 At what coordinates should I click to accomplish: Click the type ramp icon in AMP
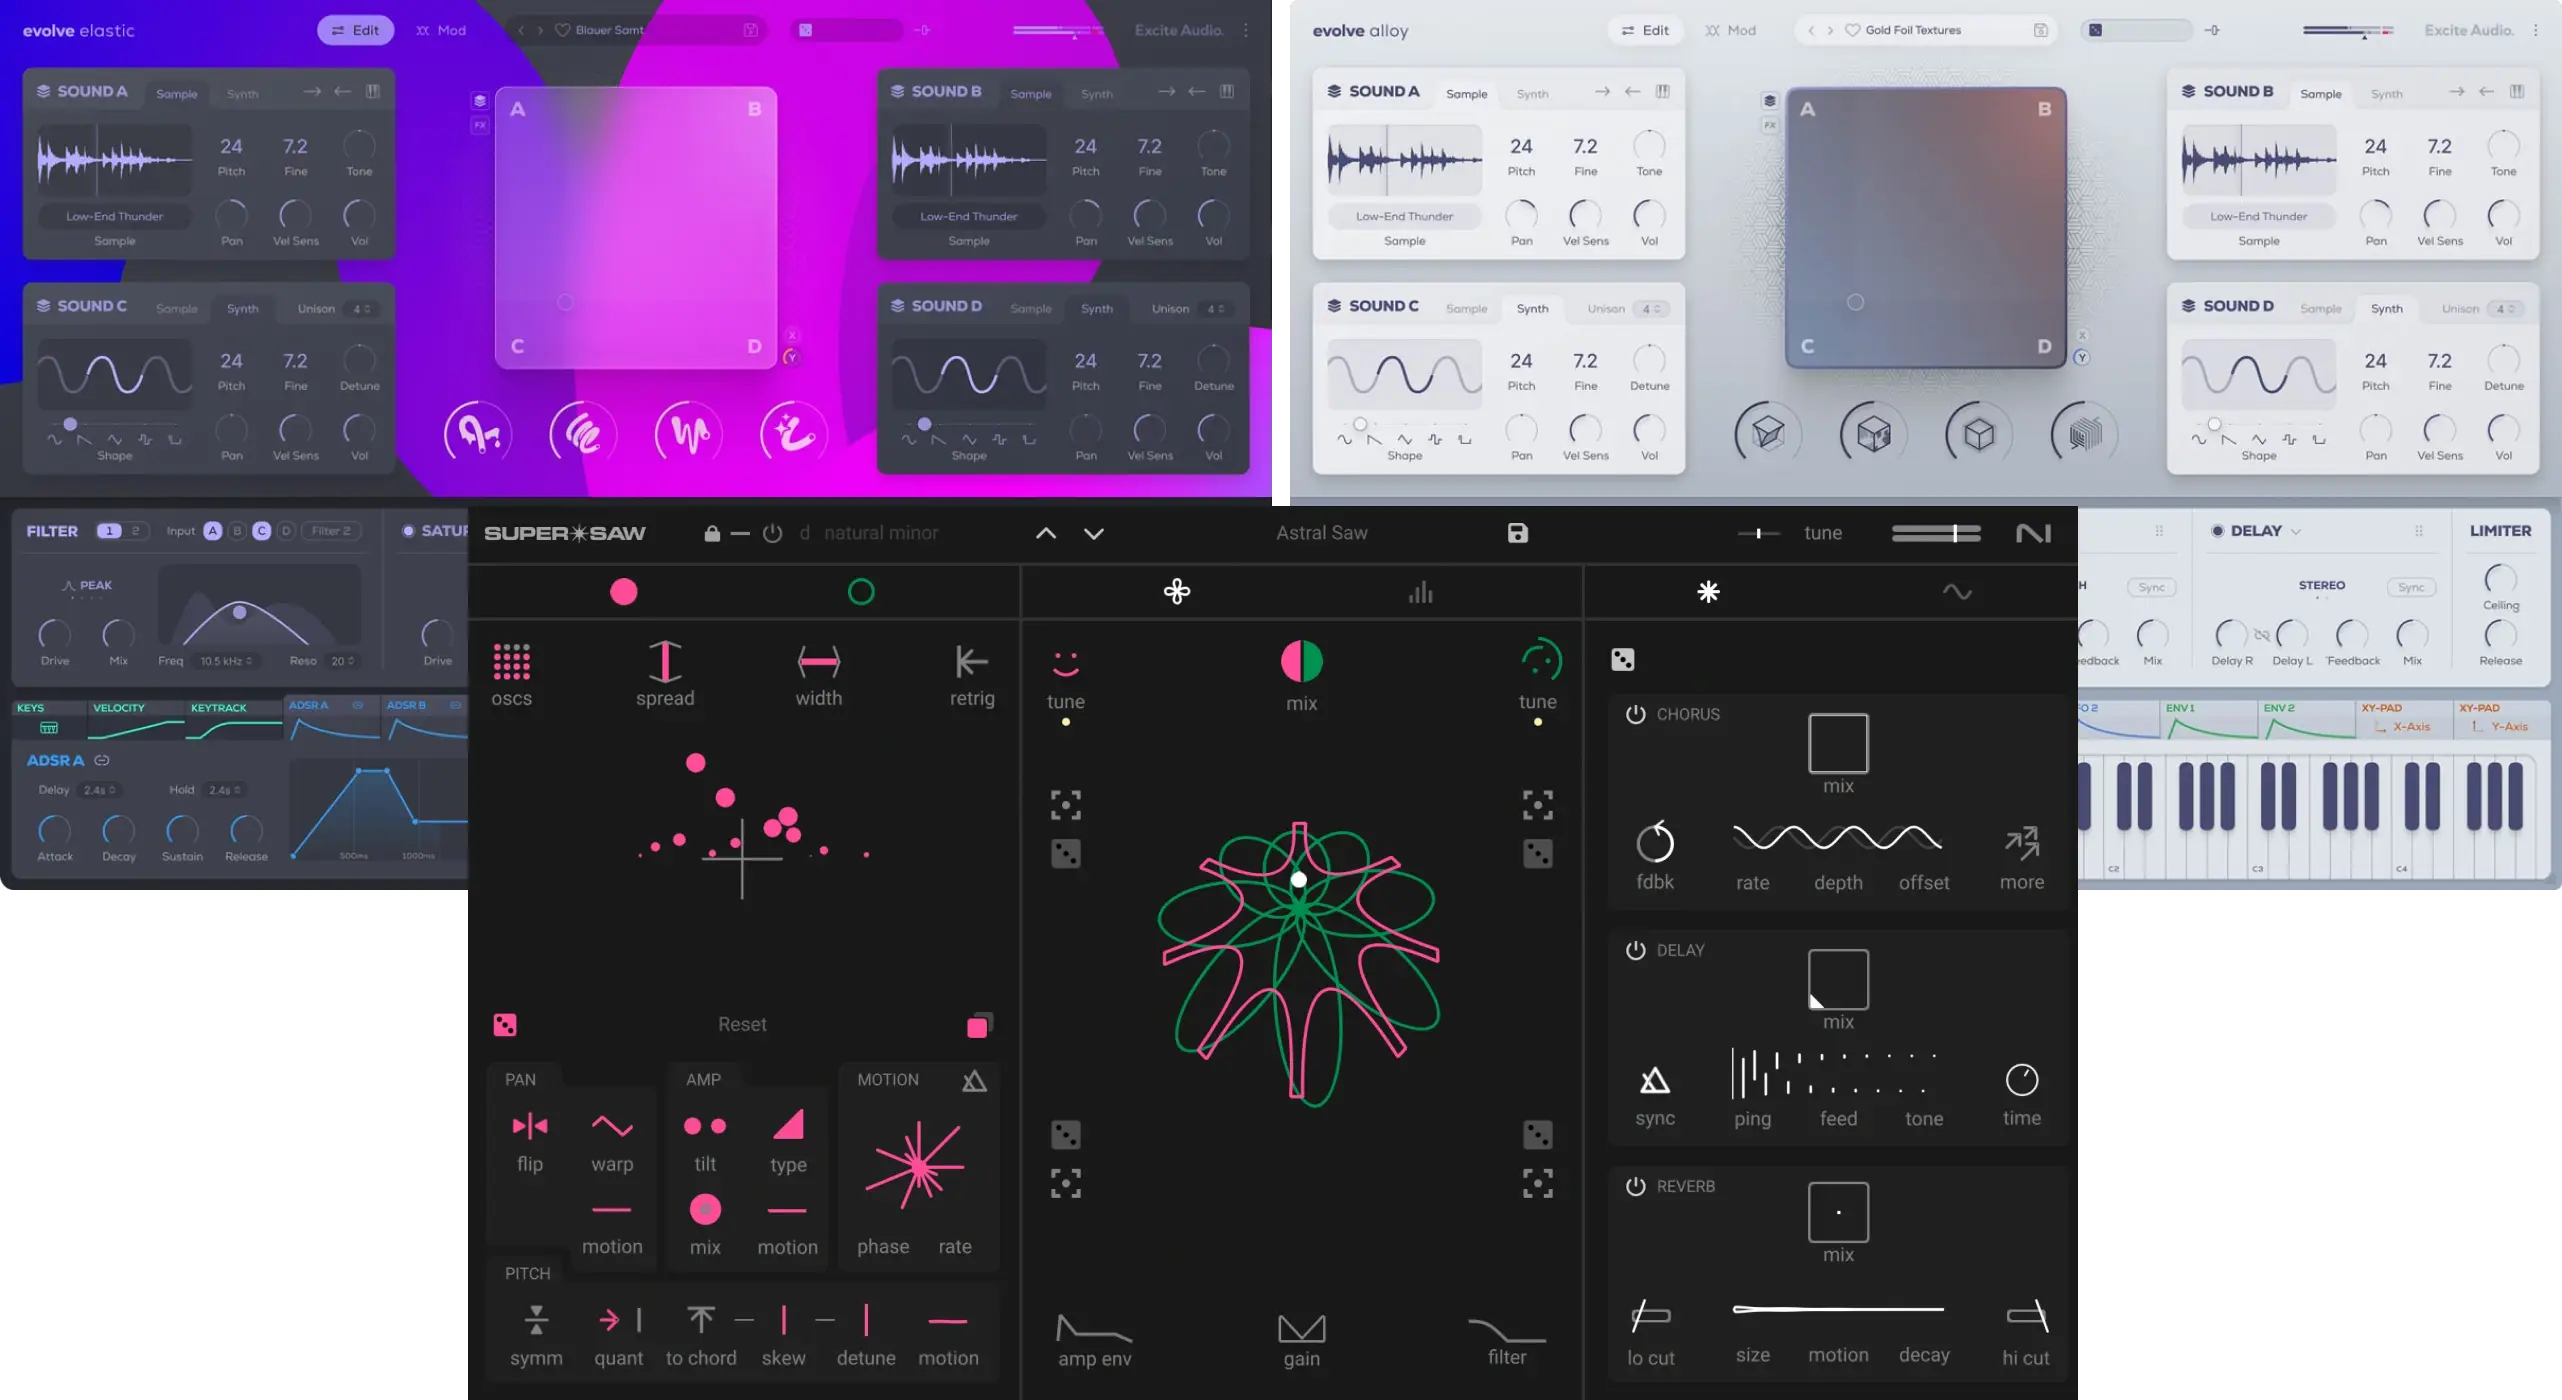click(788, 1125)
